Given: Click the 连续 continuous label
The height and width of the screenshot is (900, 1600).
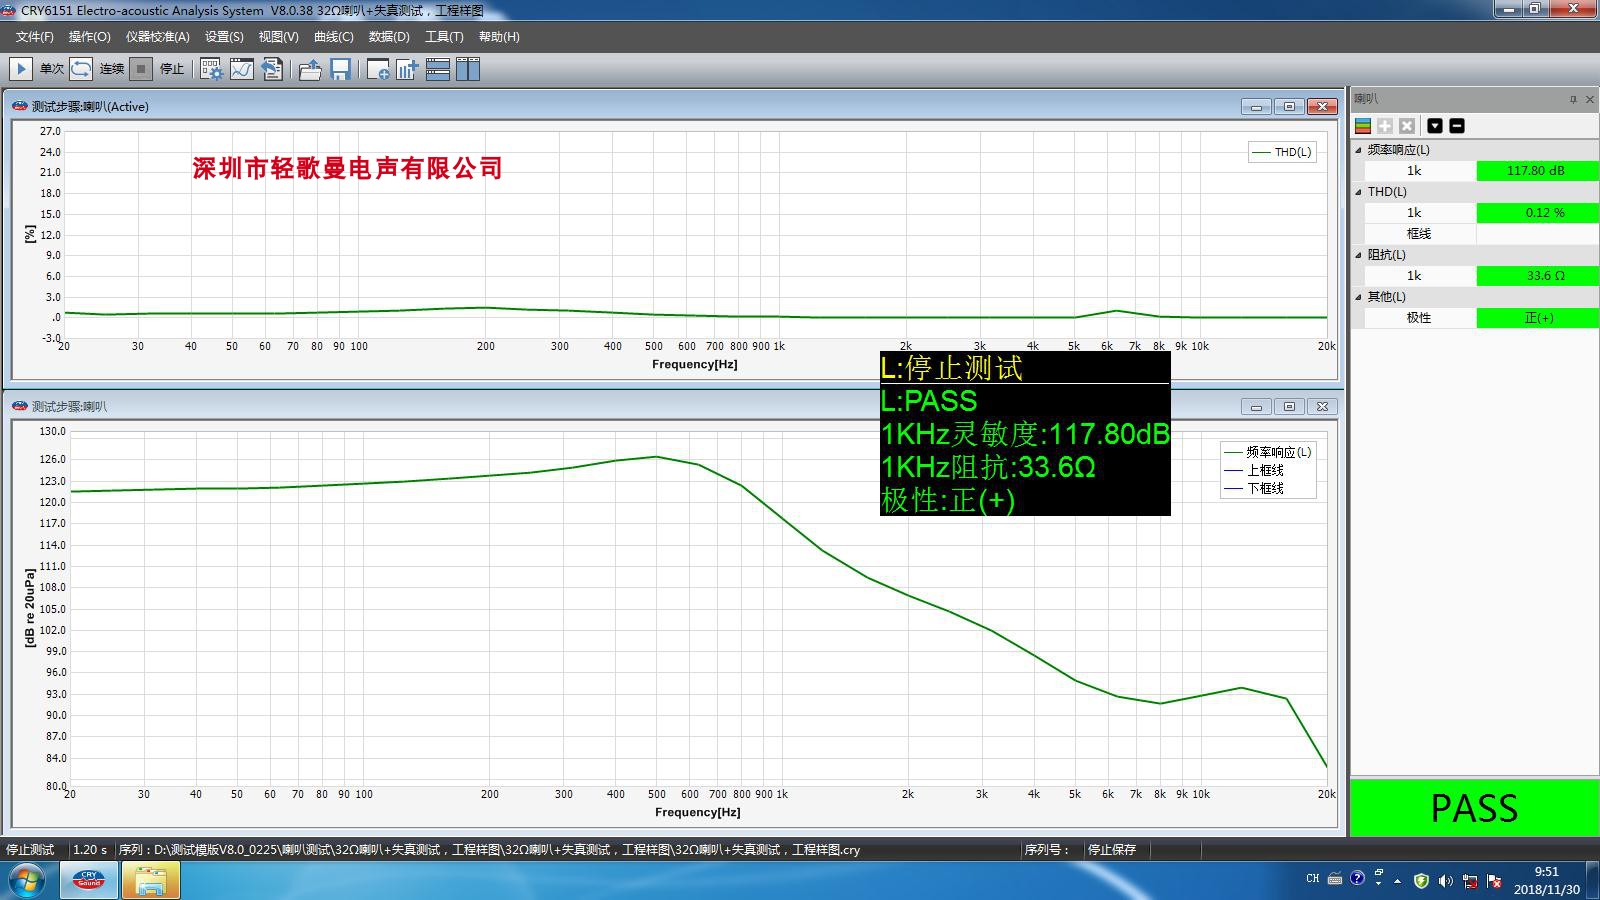Looking at the screenshot, I should pyautogui.click(x=112, y=69).
